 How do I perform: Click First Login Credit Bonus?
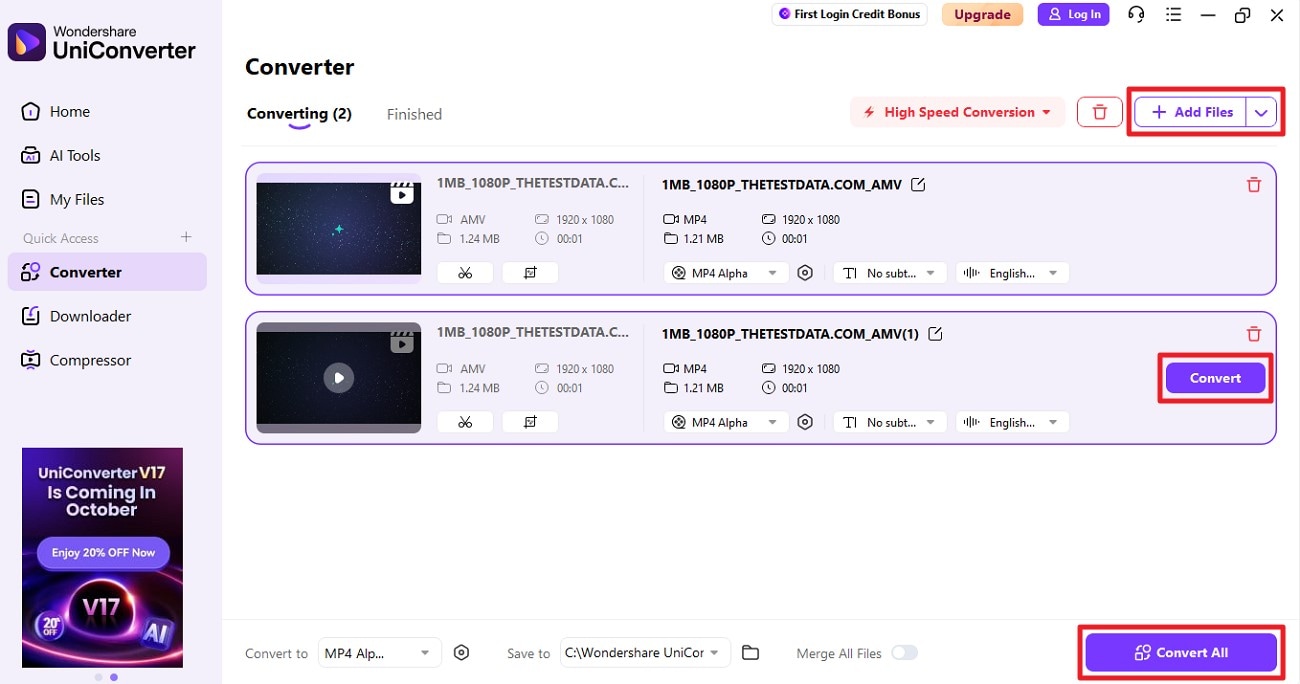(849, 14)
